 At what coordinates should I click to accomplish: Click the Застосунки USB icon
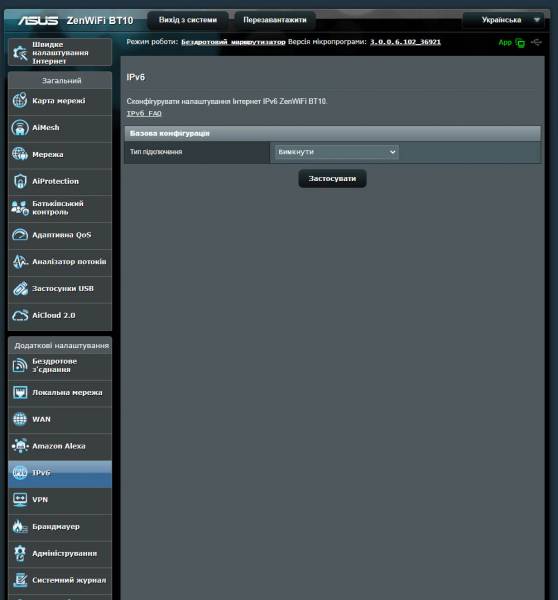click(20, 289)
